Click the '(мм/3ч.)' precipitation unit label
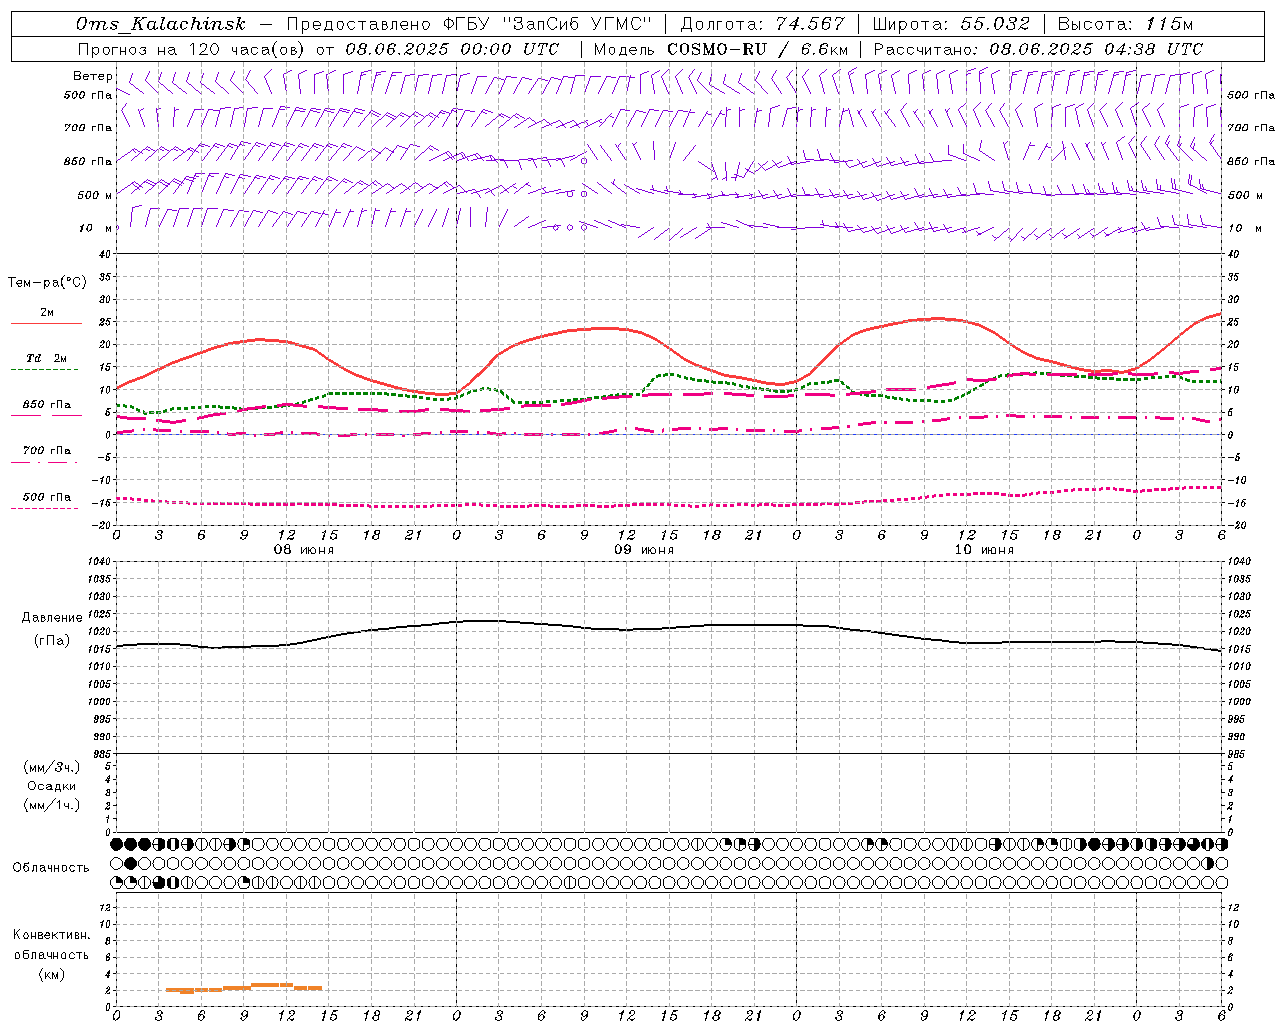1280x1024 pixels. point(52,767)
